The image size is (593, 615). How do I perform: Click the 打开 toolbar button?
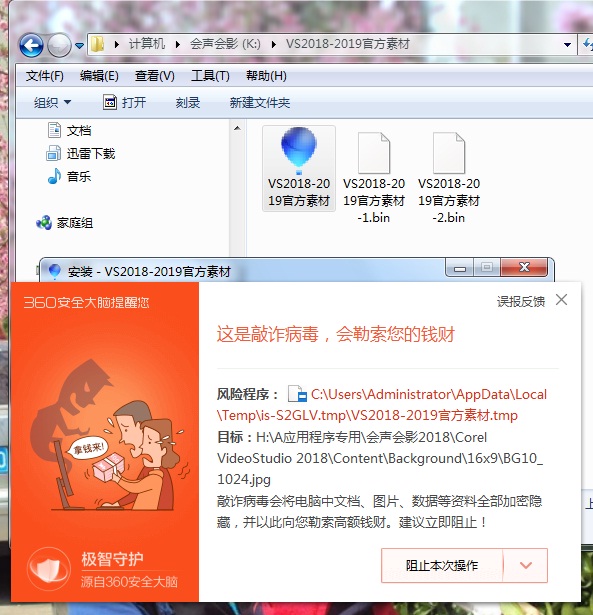[124, 103]
